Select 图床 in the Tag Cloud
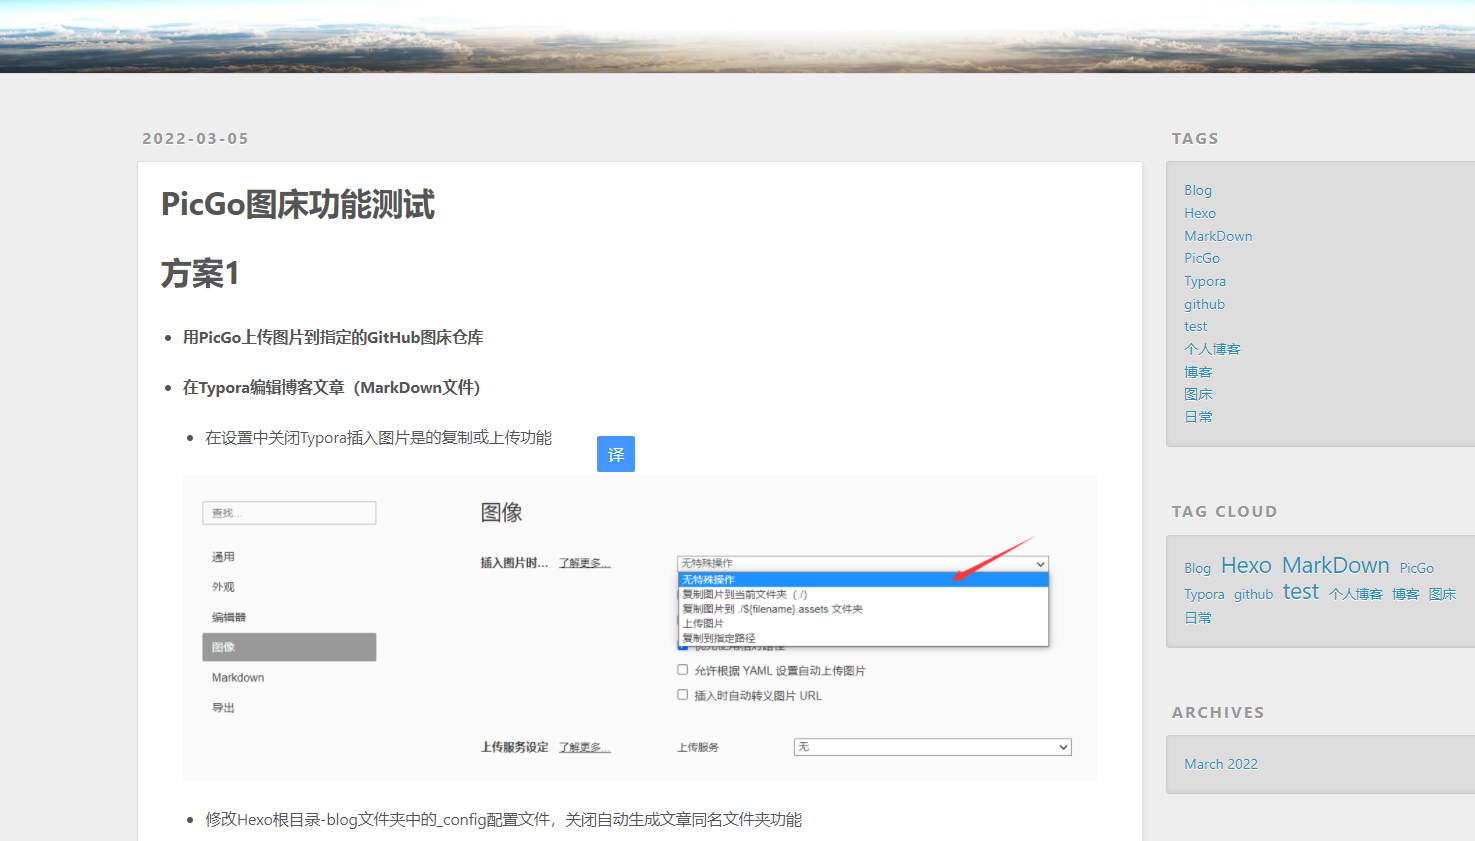The height and width of the screenshot is (841, 1475). tap(1442, 594)
